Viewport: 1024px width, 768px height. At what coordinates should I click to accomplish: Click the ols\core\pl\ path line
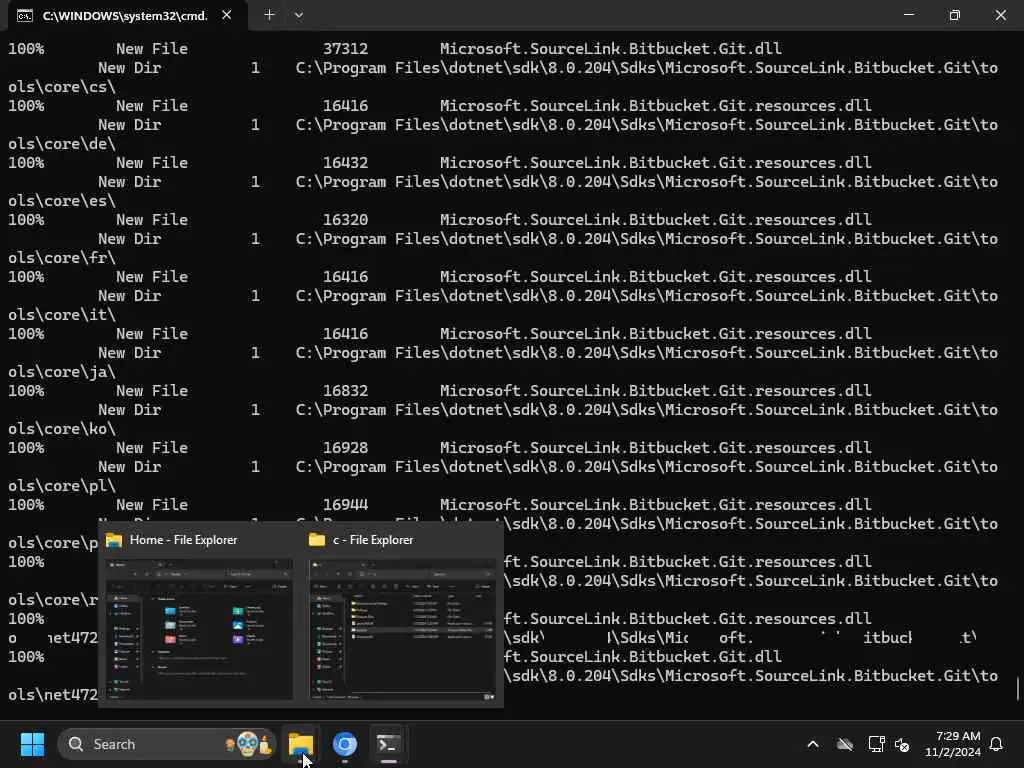[x=62, y=485]
